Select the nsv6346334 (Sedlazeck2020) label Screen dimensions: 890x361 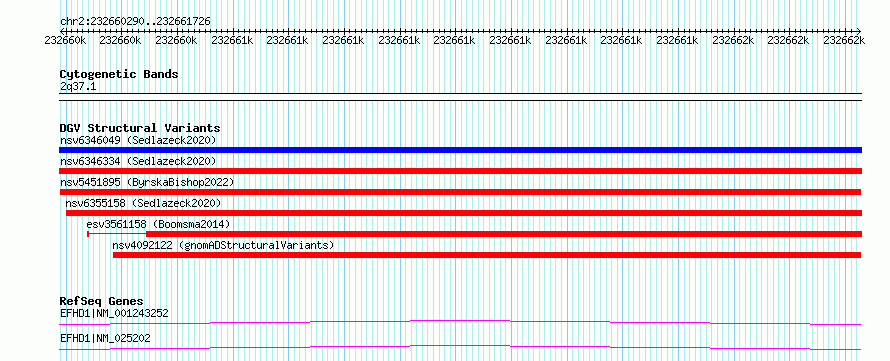138,161
